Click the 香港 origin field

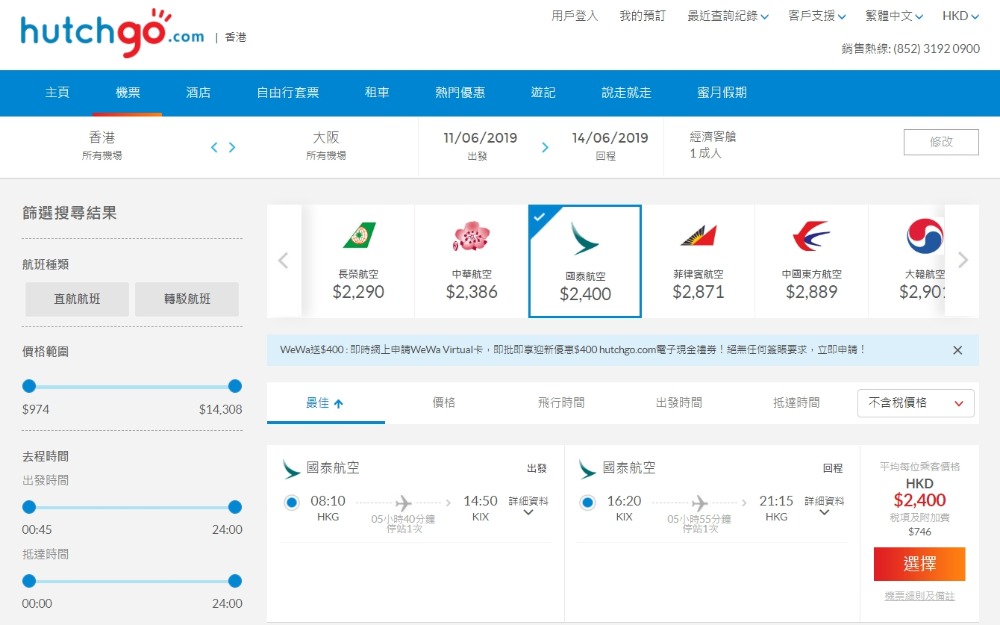pyautogui.click(x=102, y=145)
